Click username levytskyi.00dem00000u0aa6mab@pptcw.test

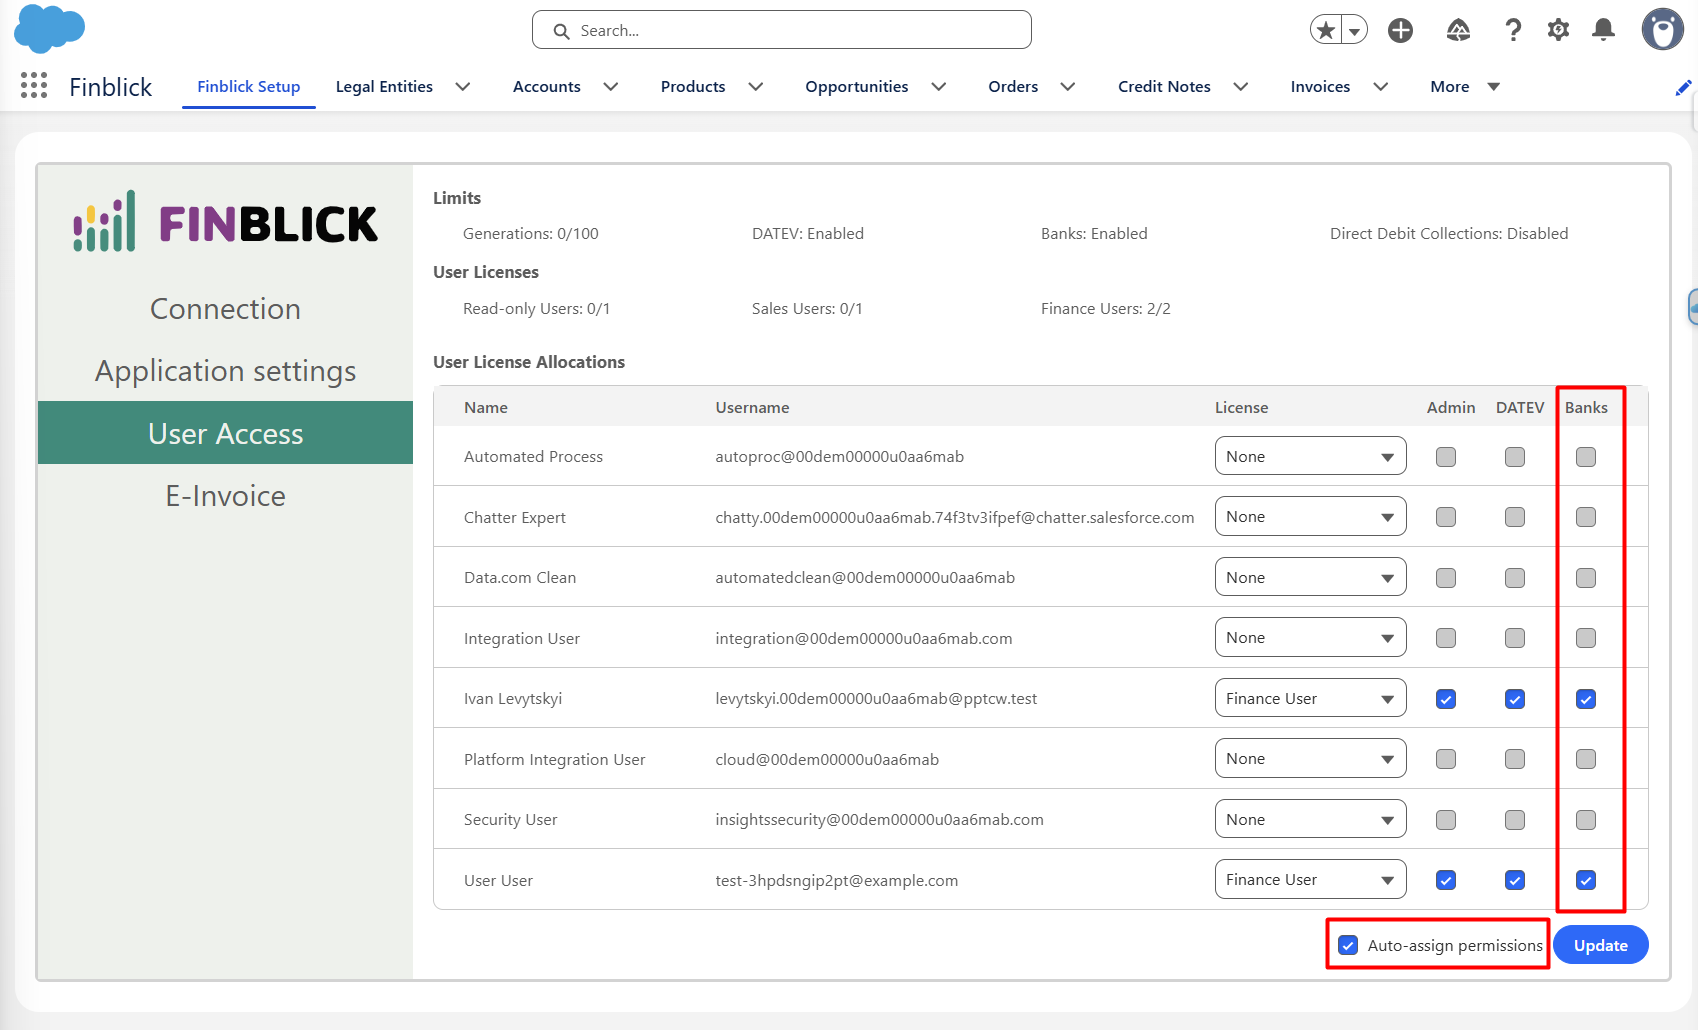point(876,698)
